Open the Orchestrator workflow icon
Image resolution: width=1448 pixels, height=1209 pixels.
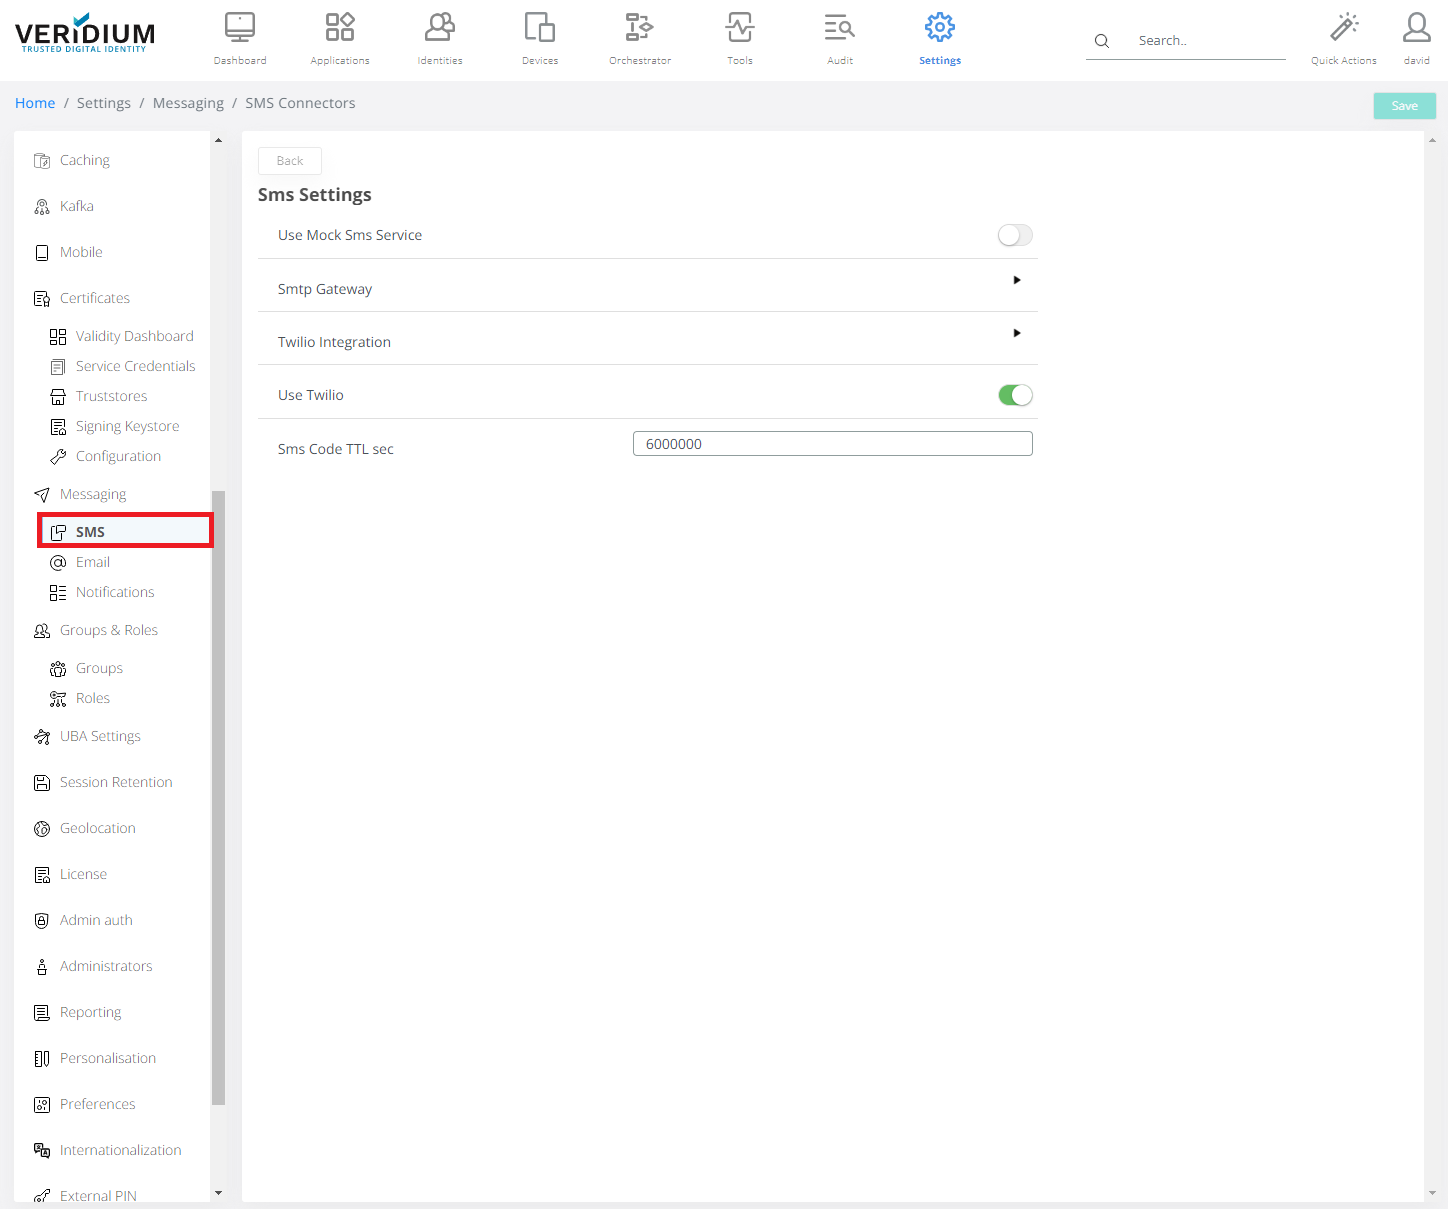pyautogui.click(x=640, y=28)
